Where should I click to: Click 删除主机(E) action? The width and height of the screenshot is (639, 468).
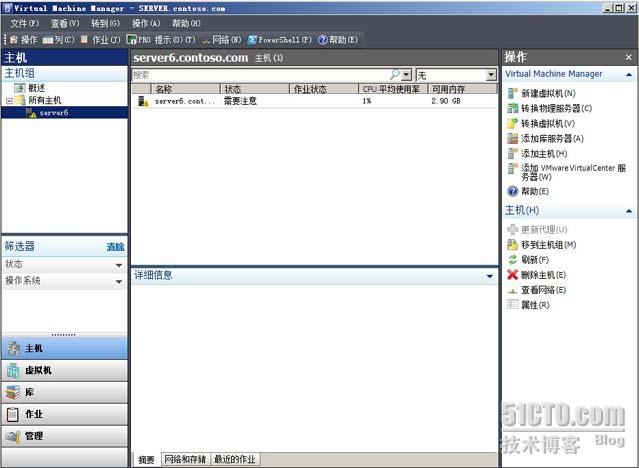click(x=543, y=275)
